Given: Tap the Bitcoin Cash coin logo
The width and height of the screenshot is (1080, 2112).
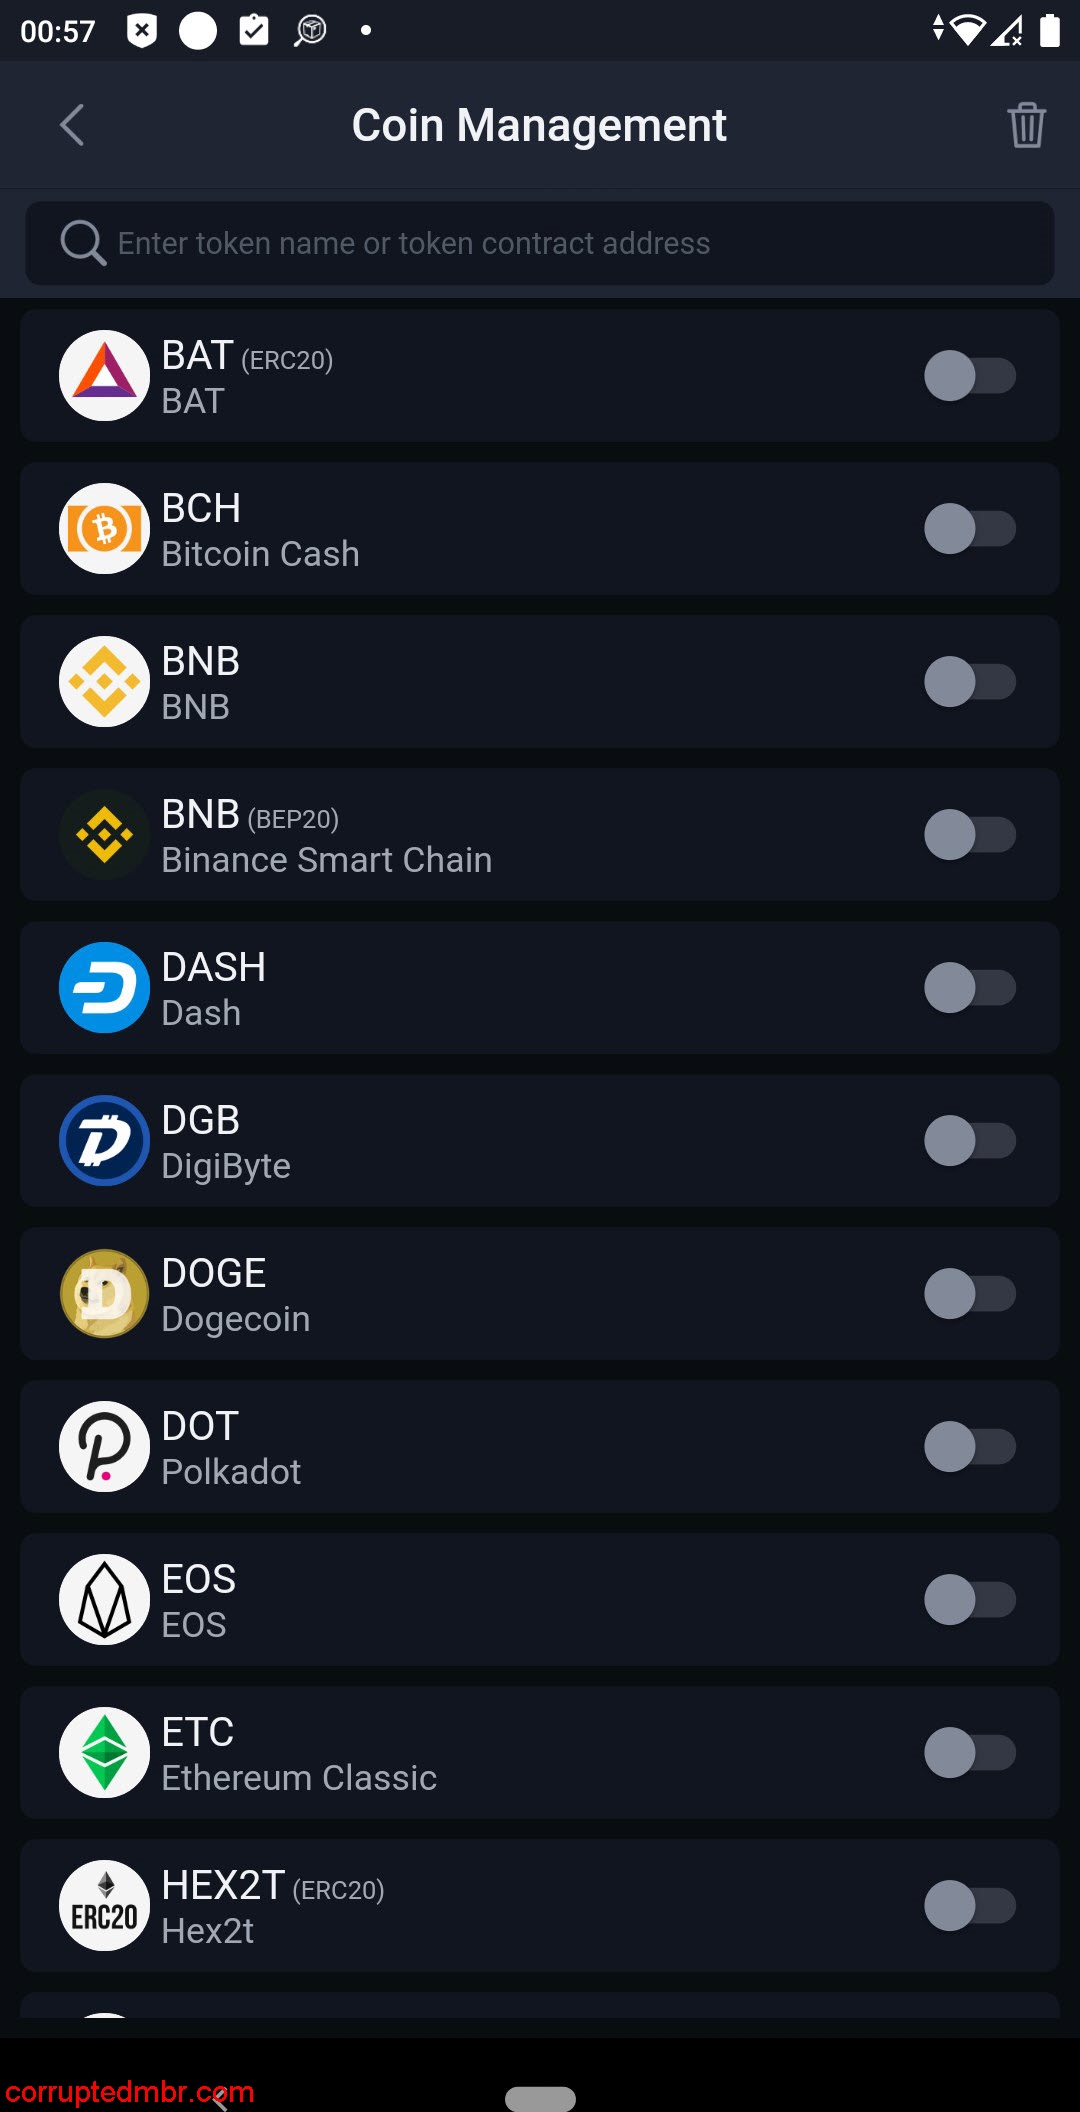Looking at the screenshot, I should click(x=105, y=529).
